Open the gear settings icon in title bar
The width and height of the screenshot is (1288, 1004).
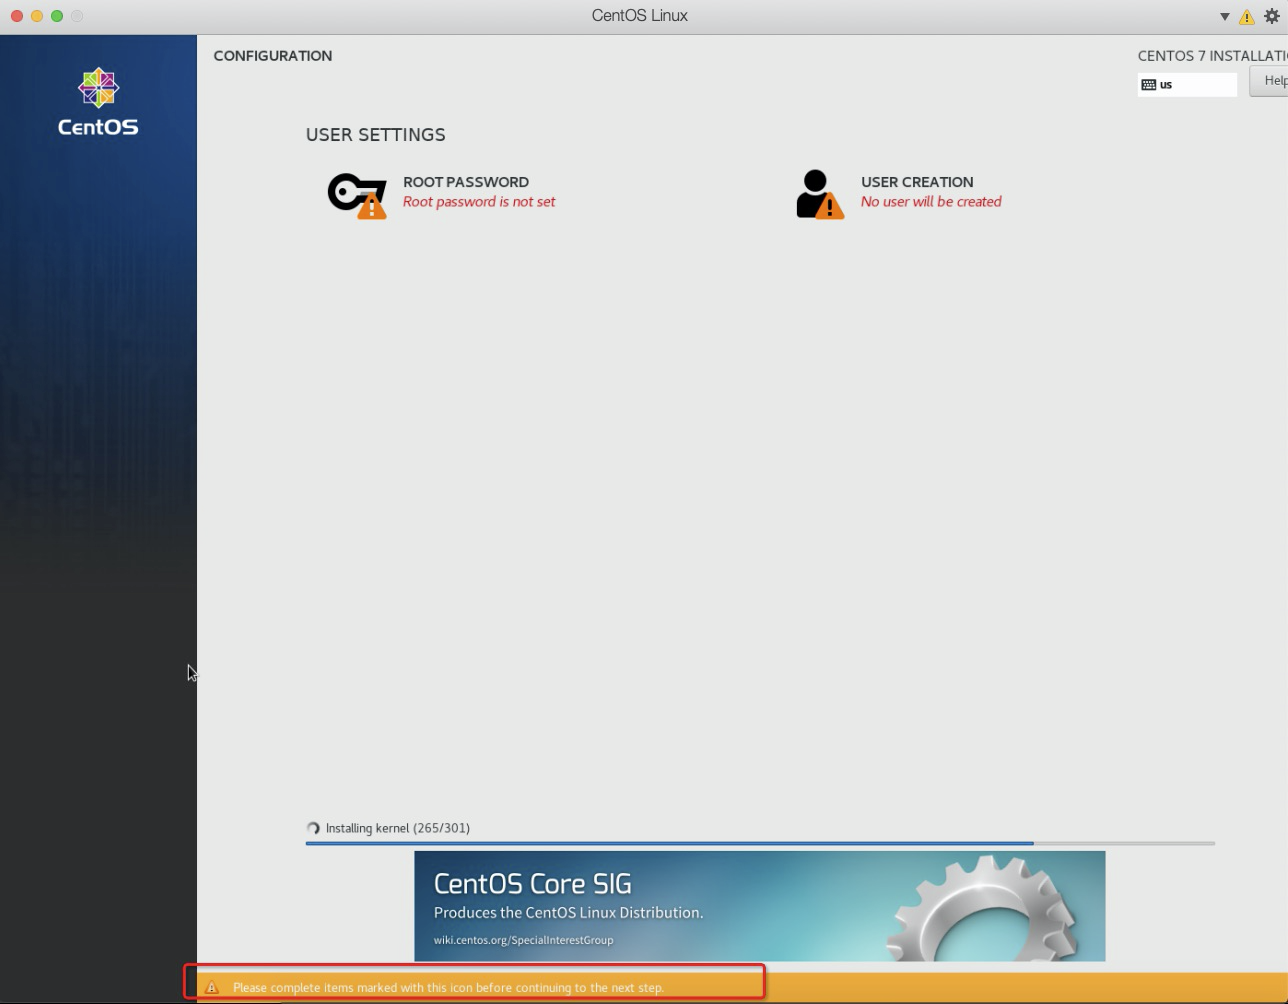(1272, 16)
